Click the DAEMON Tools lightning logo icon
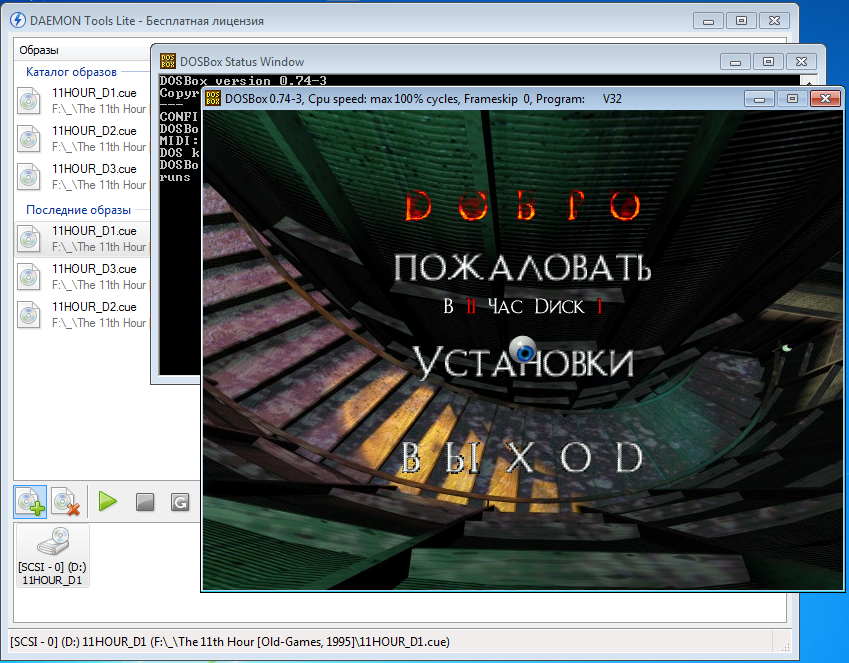 [18, 21]
